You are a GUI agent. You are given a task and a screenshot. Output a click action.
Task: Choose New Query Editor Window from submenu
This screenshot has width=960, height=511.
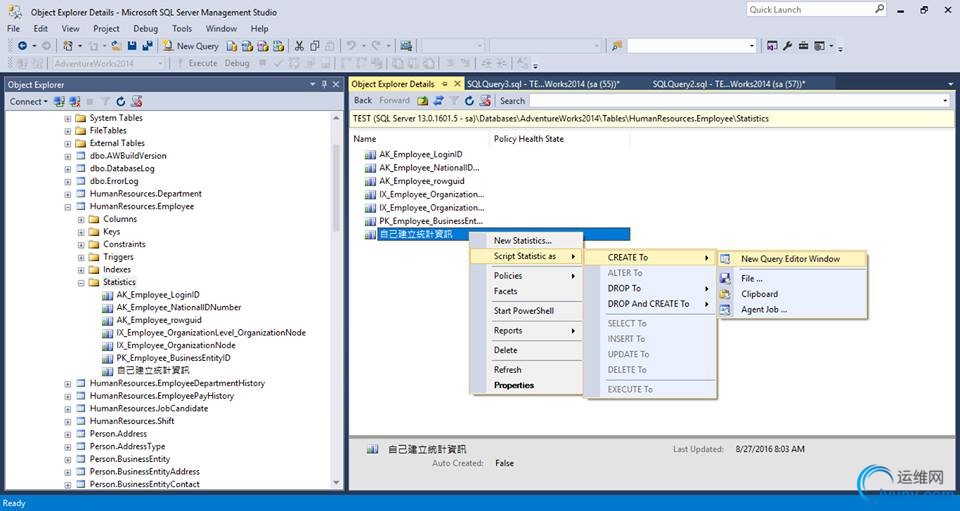(x=790, y=259)
